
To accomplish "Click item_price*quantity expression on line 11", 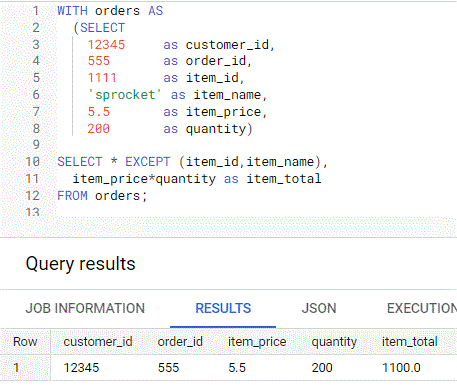I will tap(144, 179).
